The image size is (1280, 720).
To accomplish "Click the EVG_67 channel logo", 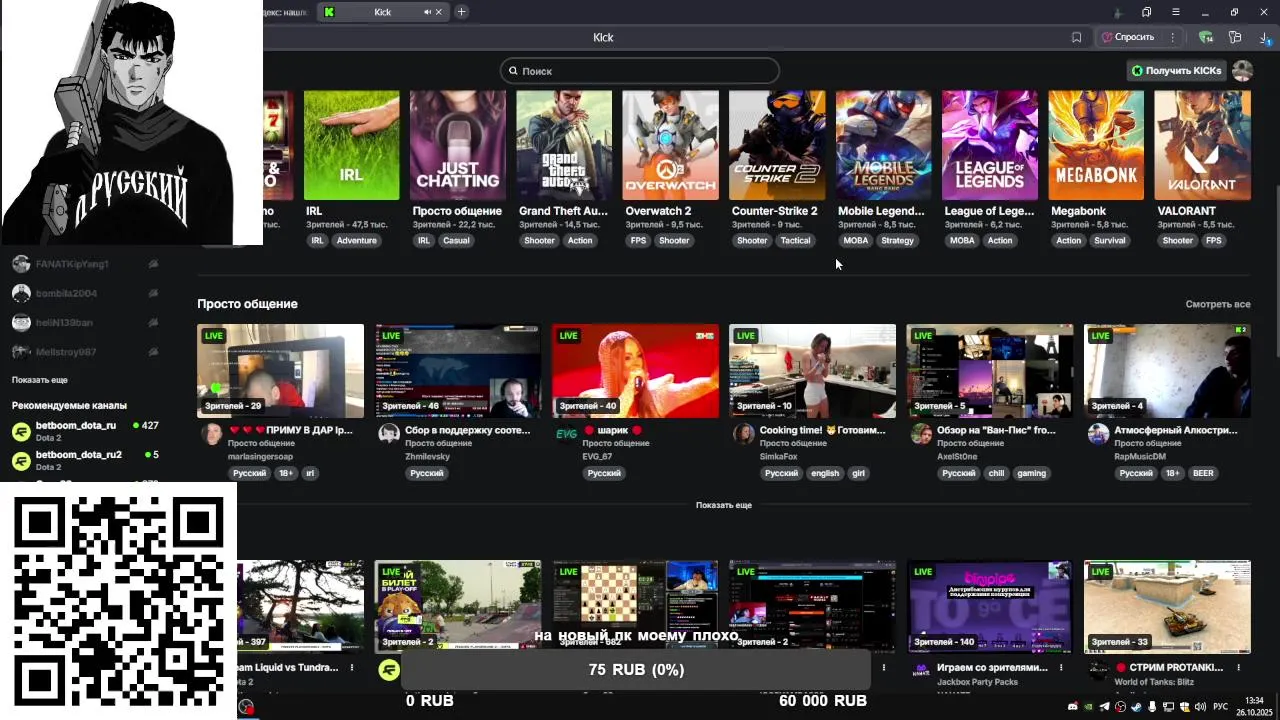I will tap(566, 433).
